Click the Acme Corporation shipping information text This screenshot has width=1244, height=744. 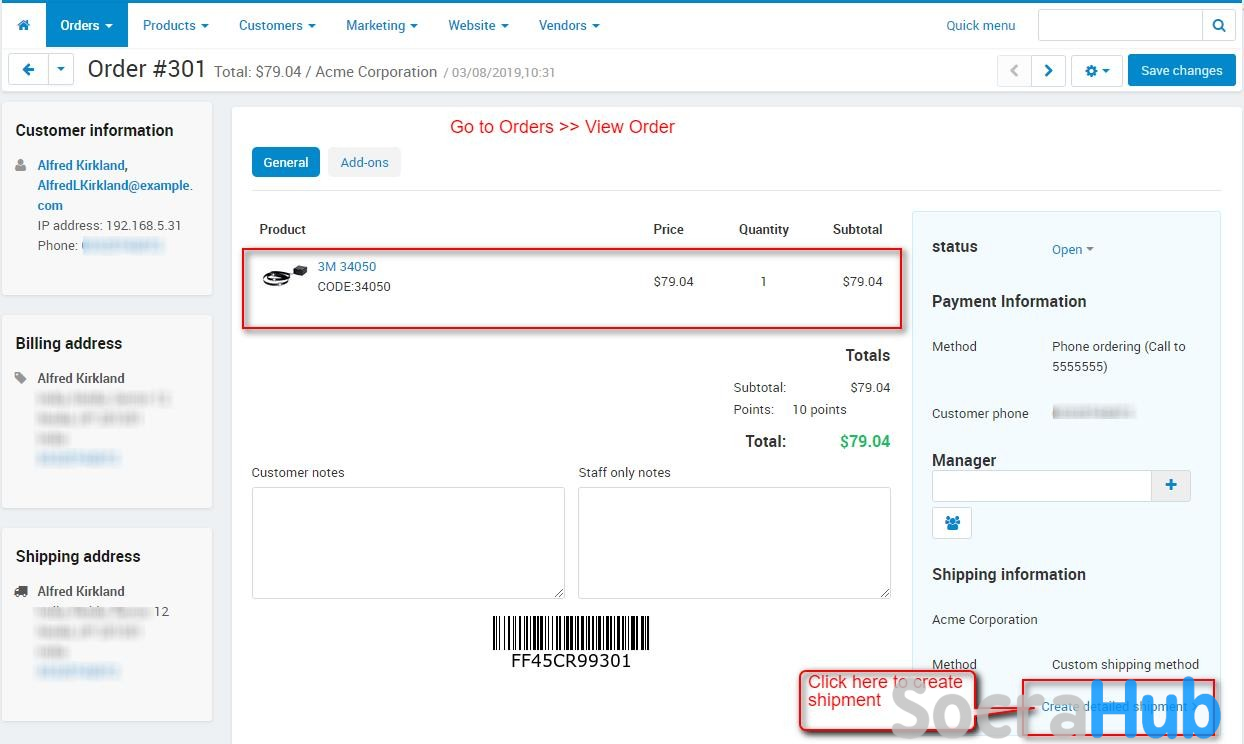click(x=985, y=619)
